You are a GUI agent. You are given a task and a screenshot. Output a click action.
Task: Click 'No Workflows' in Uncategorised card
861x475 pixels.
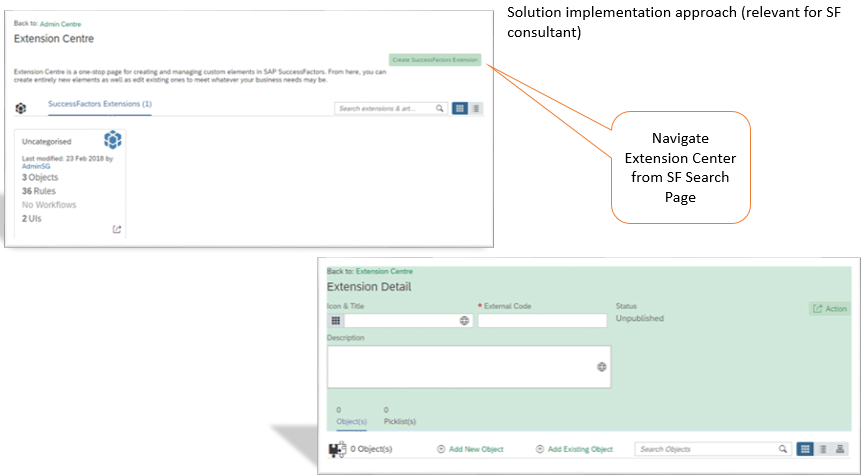(49, 205)
